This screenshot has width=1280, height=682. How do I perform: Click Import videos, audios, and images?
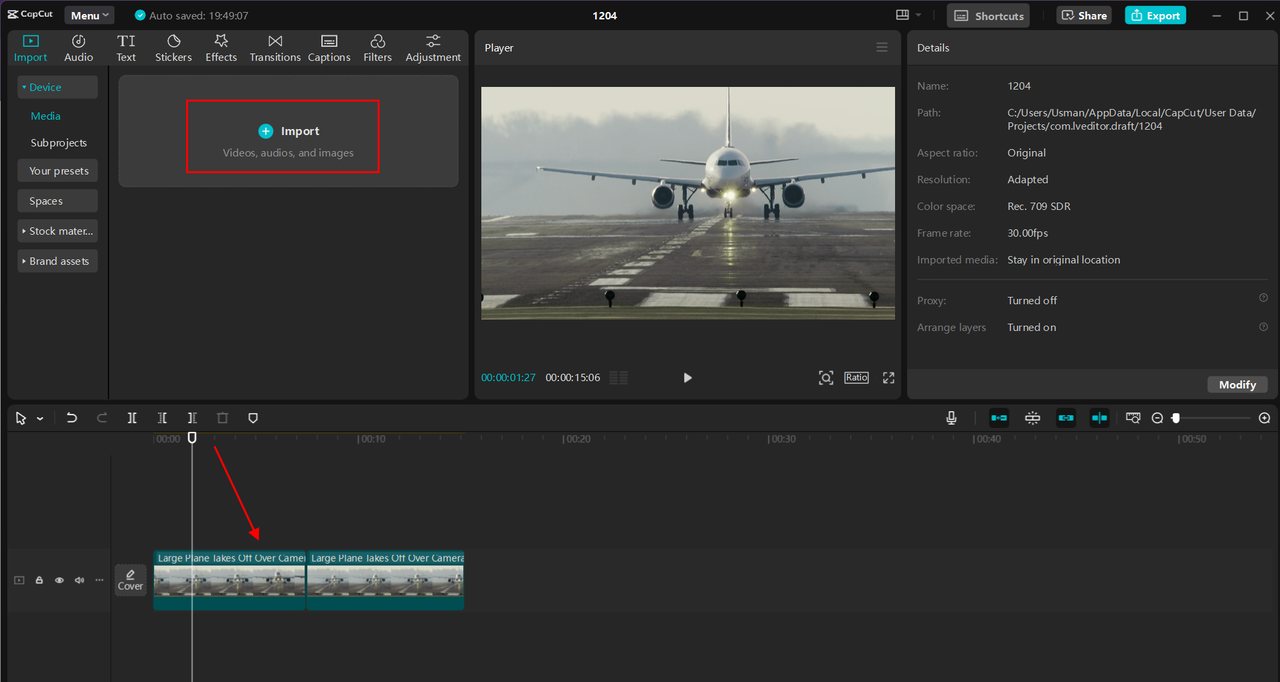pyautogui.click(x=289, y=131)
